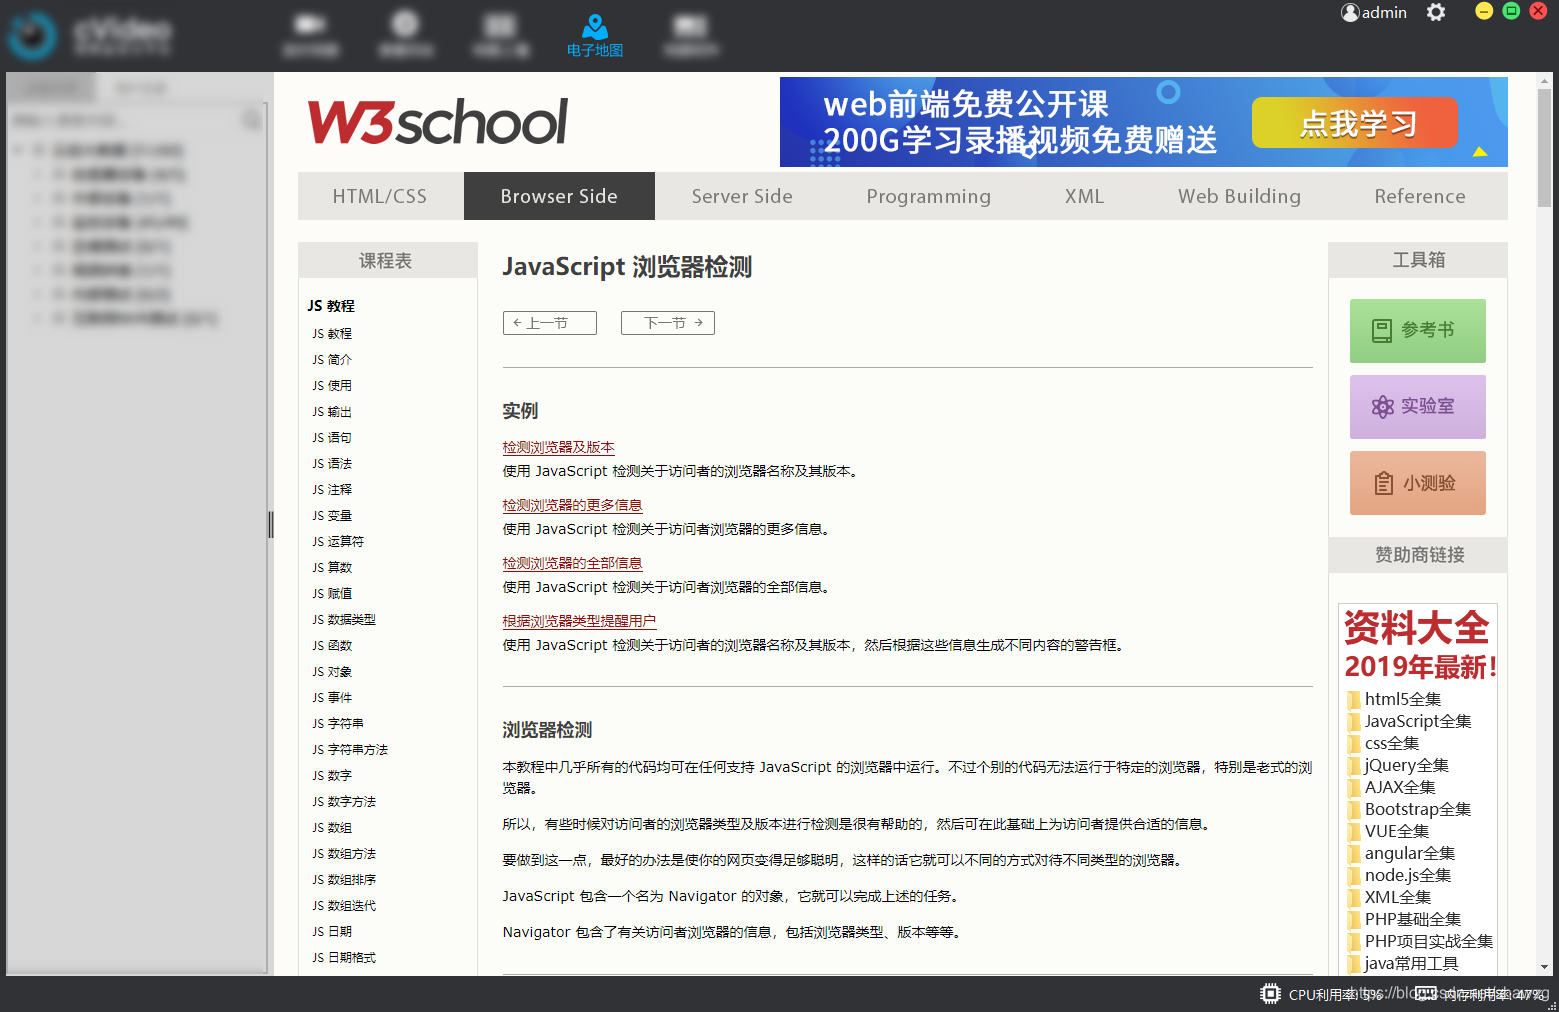Click the admin user account icon
Screen dimensions: 1559x1012
[1350, 12]
